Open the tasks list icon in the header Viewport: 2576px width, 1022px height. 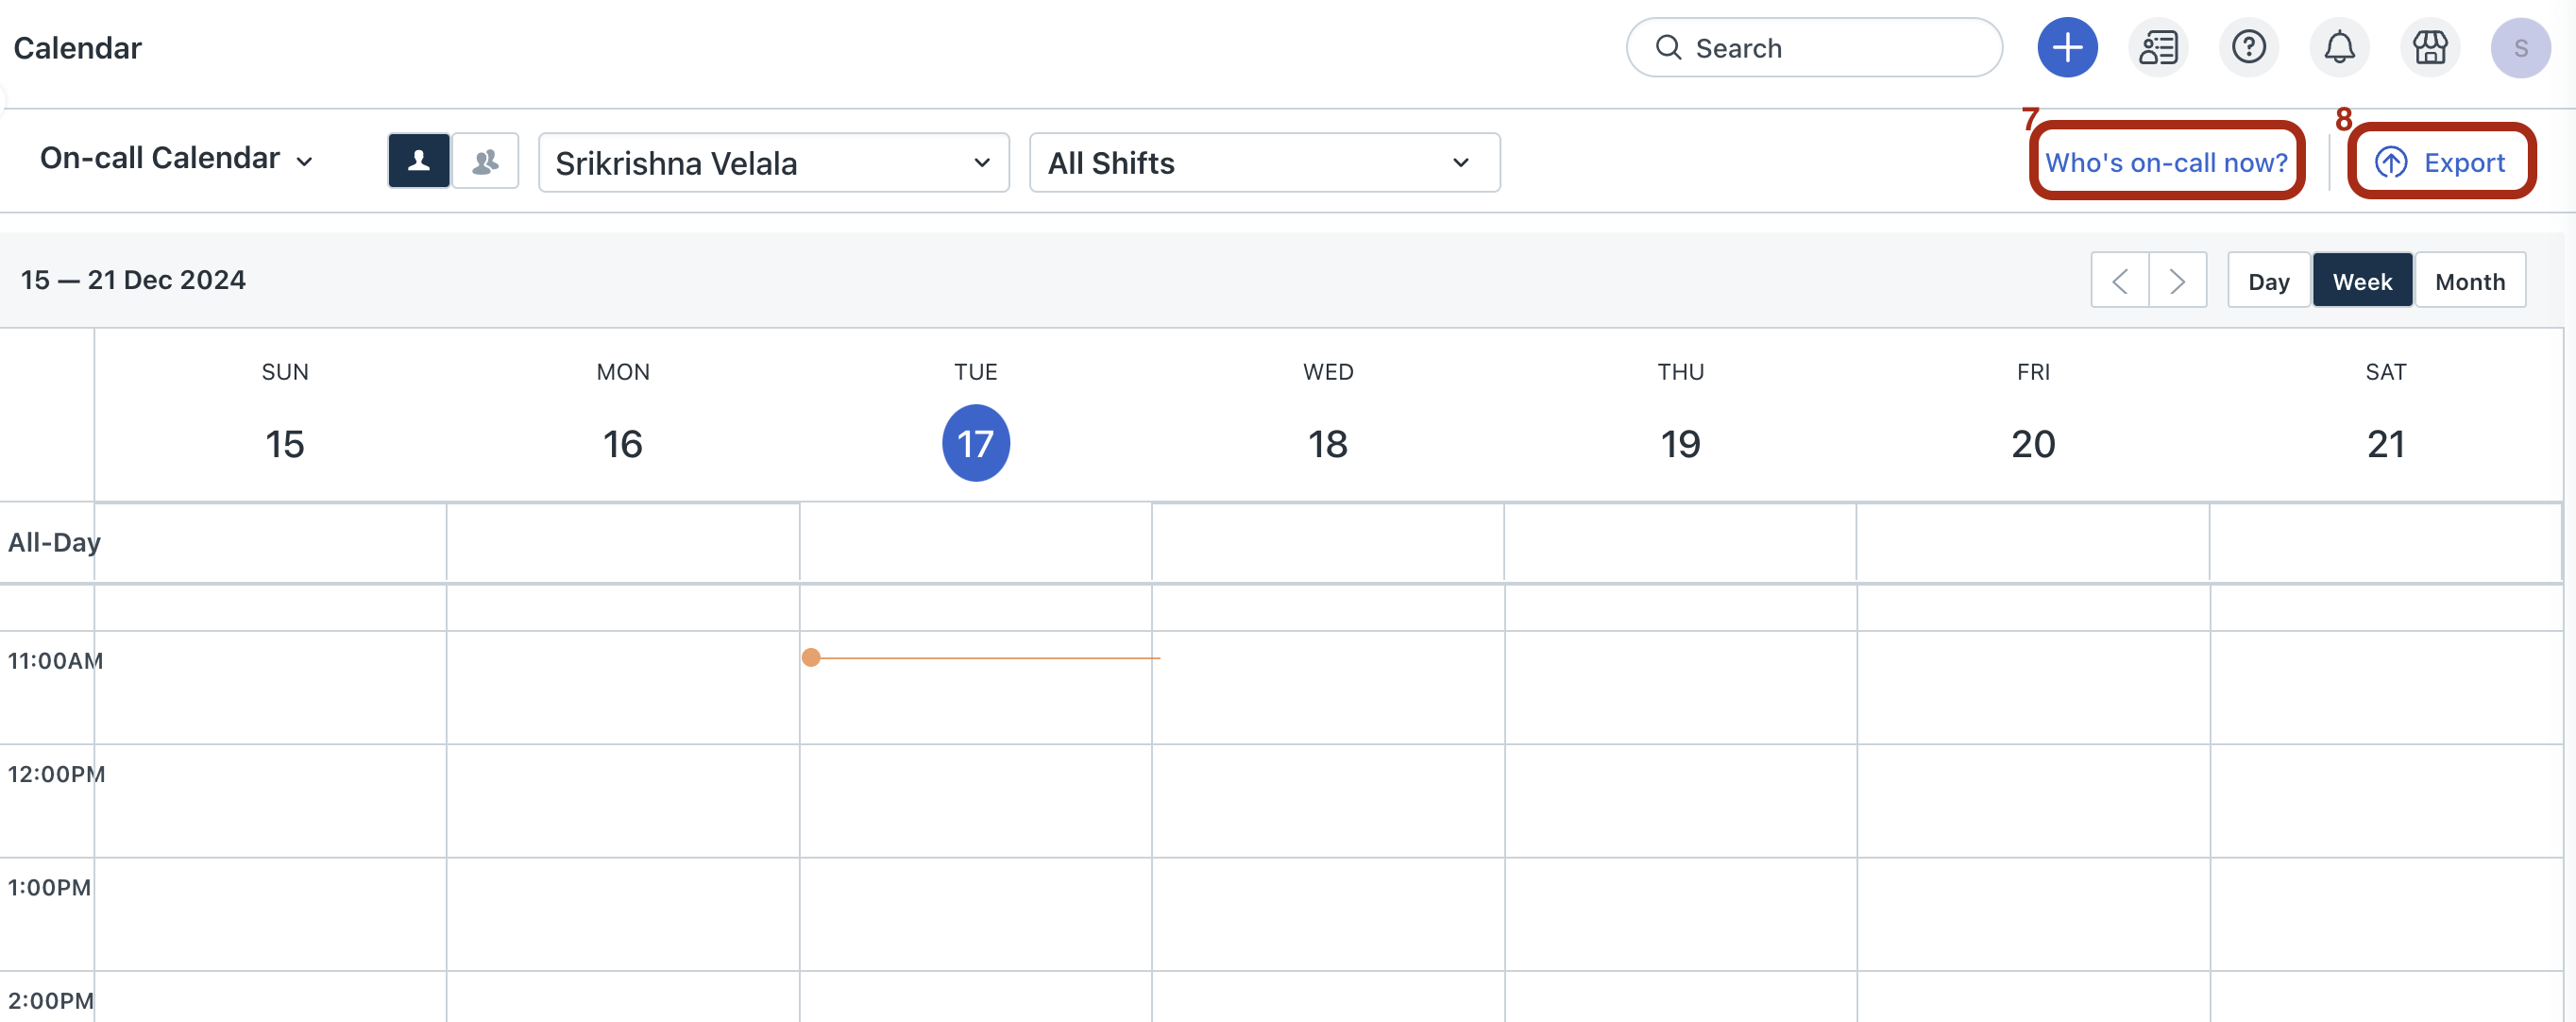coord(2158,47)
